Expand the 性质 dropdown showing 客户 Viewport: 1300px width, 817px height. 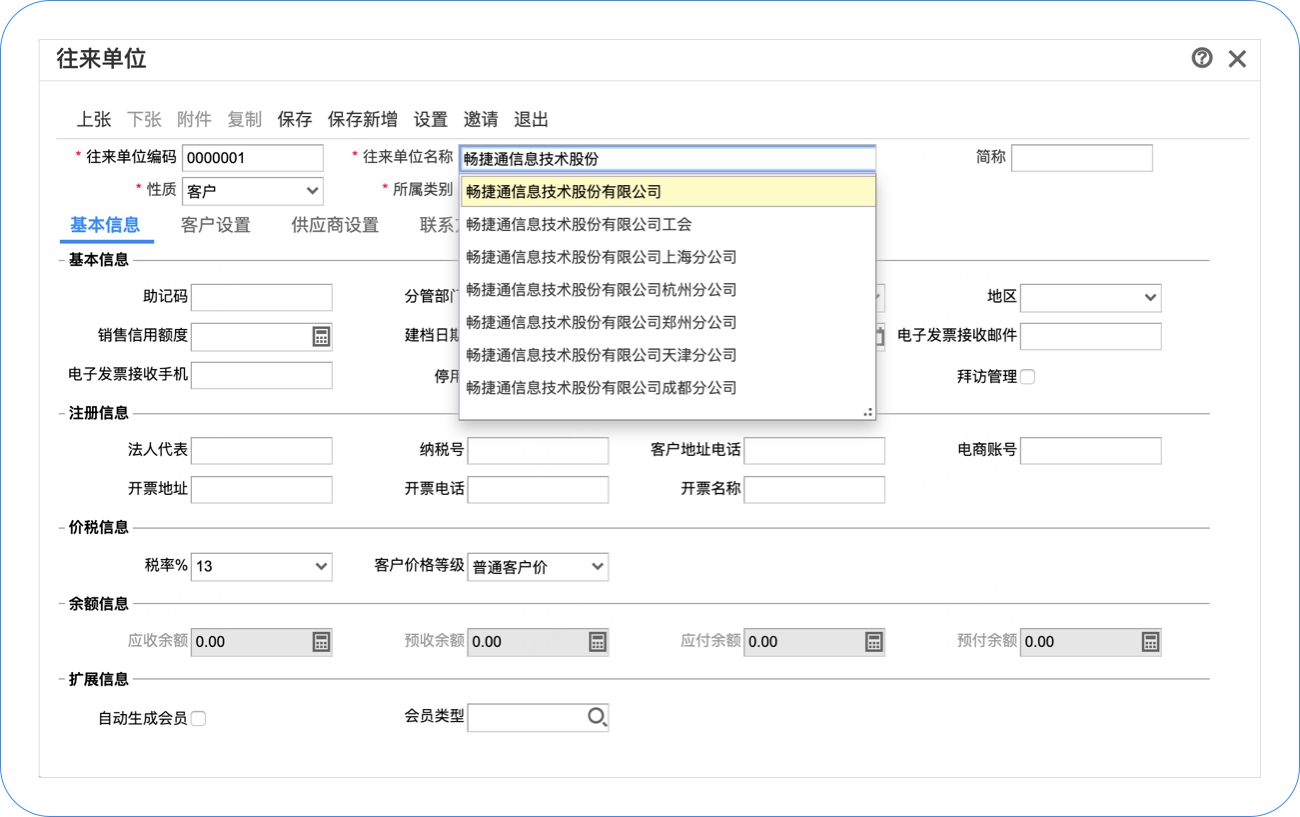[x=253, y=190]
